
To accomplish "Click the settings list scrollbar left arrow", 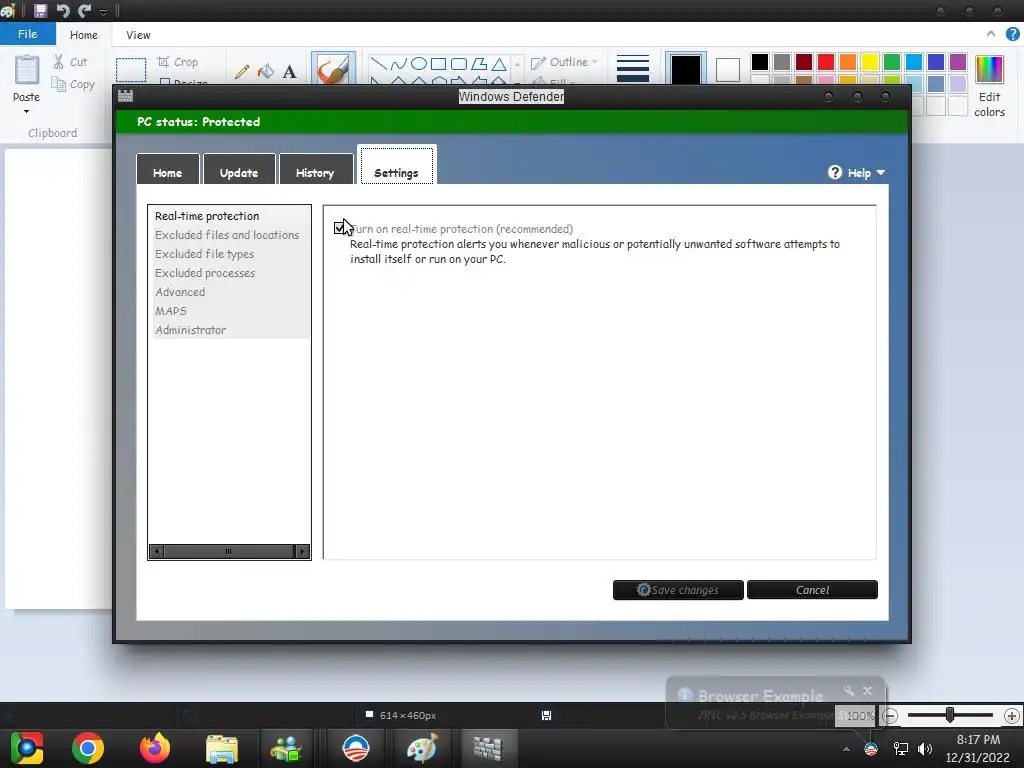I will coord(156,552).
